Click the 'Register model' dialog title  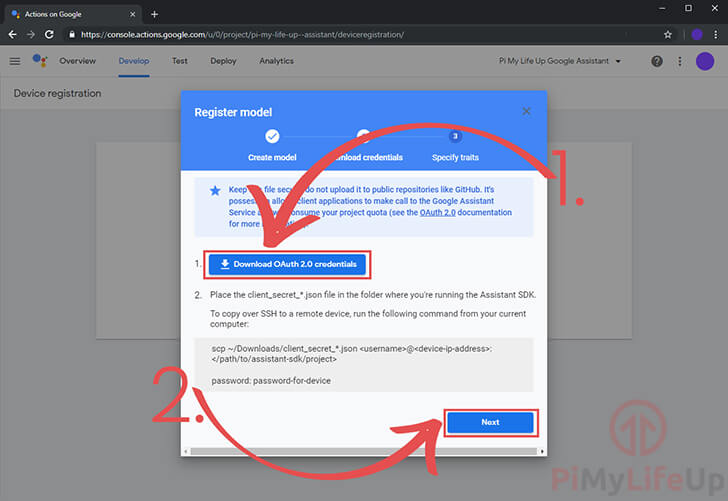tap(233, 112)
